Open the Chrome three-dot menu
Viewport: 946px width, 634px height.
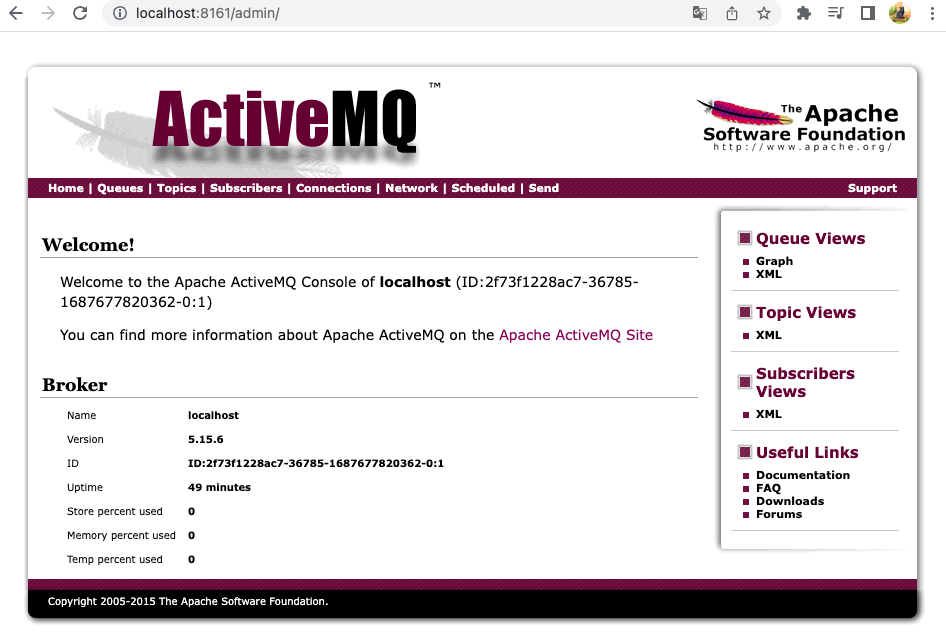tap(932, 13)
